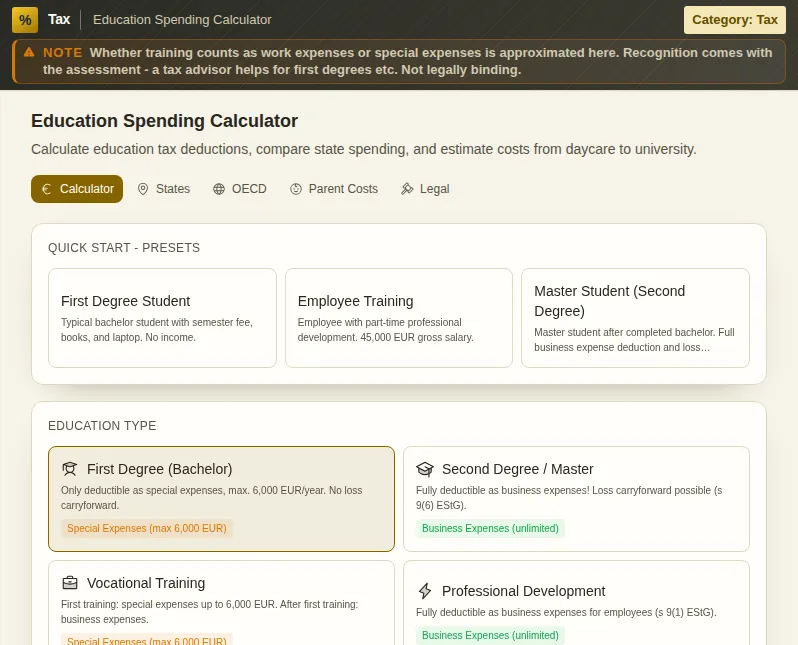This screenshot has width=798, height=645.
Task: Click the EDUCATION TYPE section label
Action: (x=102, y=426)
